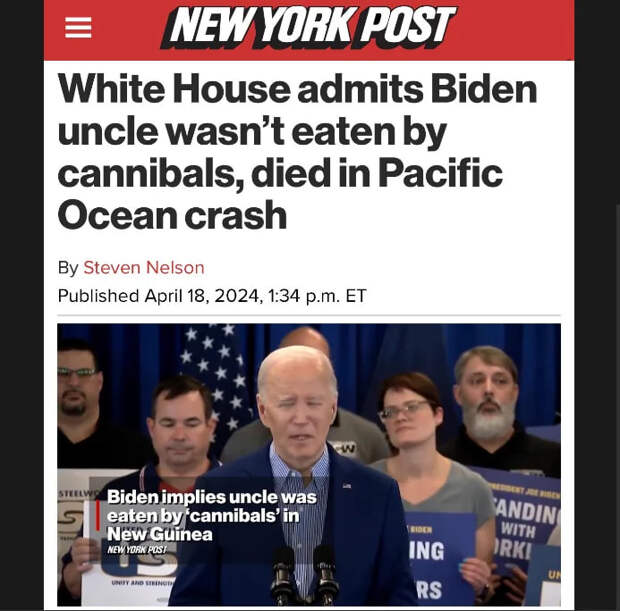
Task: Click the 'White House admits Biden' headline line
Action: 297,88
